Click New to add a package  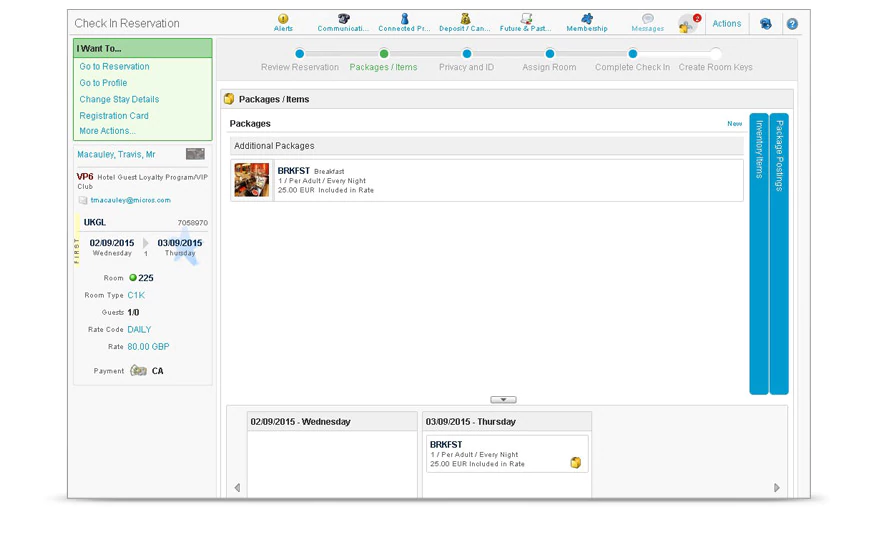(735, 124)
